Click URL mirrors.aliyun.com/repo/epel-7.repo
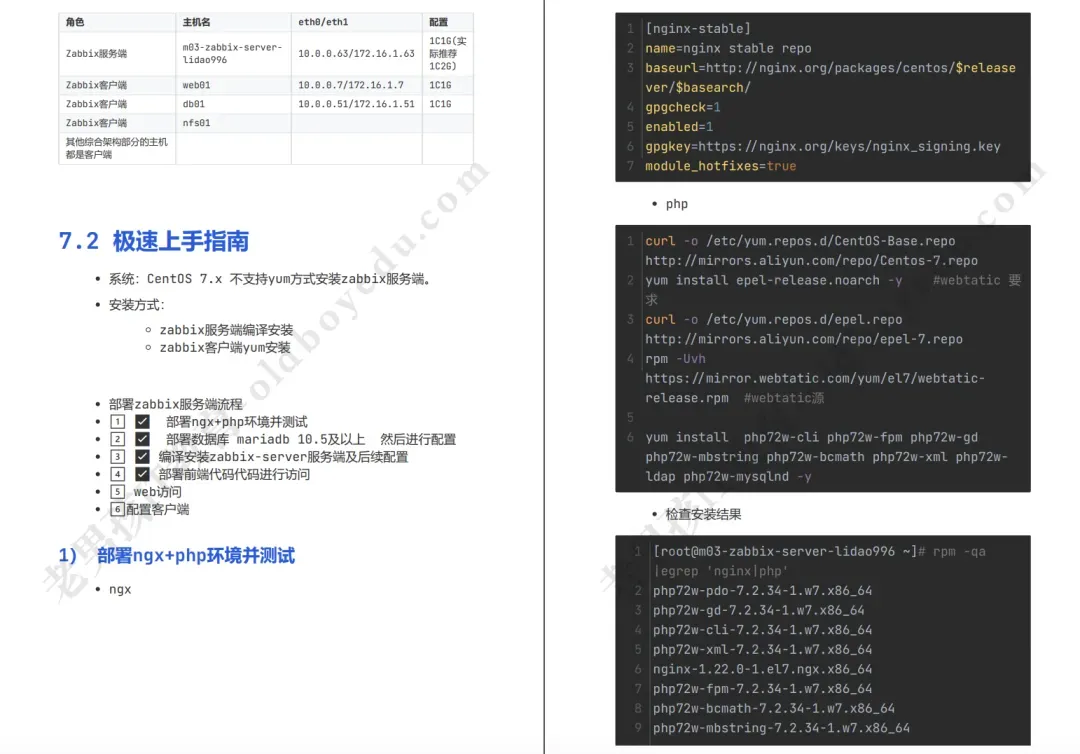Viewport: 1080px width, 754px height. click(804, 339)
